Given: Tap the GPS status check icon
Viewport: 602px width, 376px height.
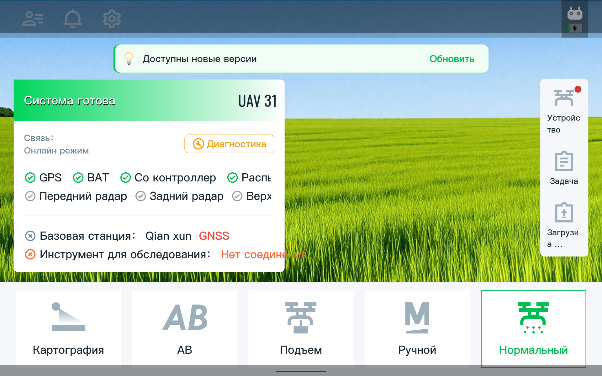Looking at the screenshot, I should click(x=30, y=177).
